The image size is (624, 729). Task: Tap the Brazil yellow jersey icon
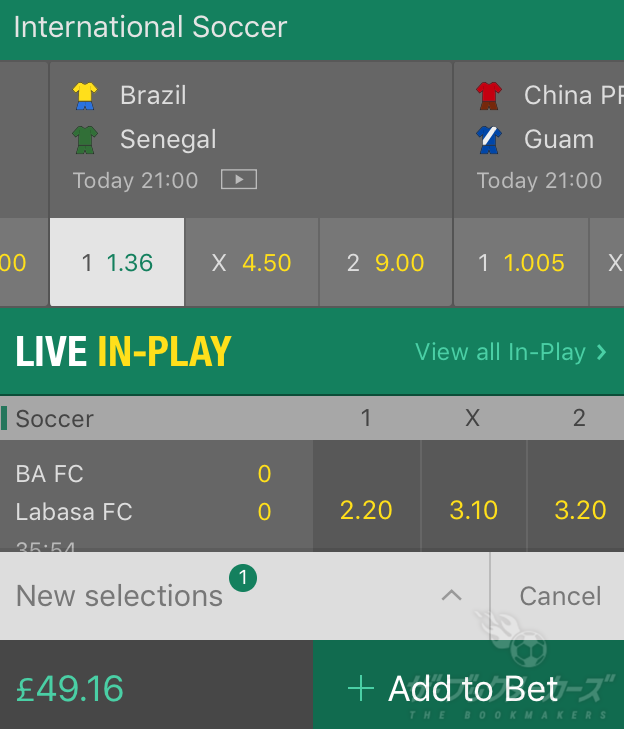click(x=85, y=96)
